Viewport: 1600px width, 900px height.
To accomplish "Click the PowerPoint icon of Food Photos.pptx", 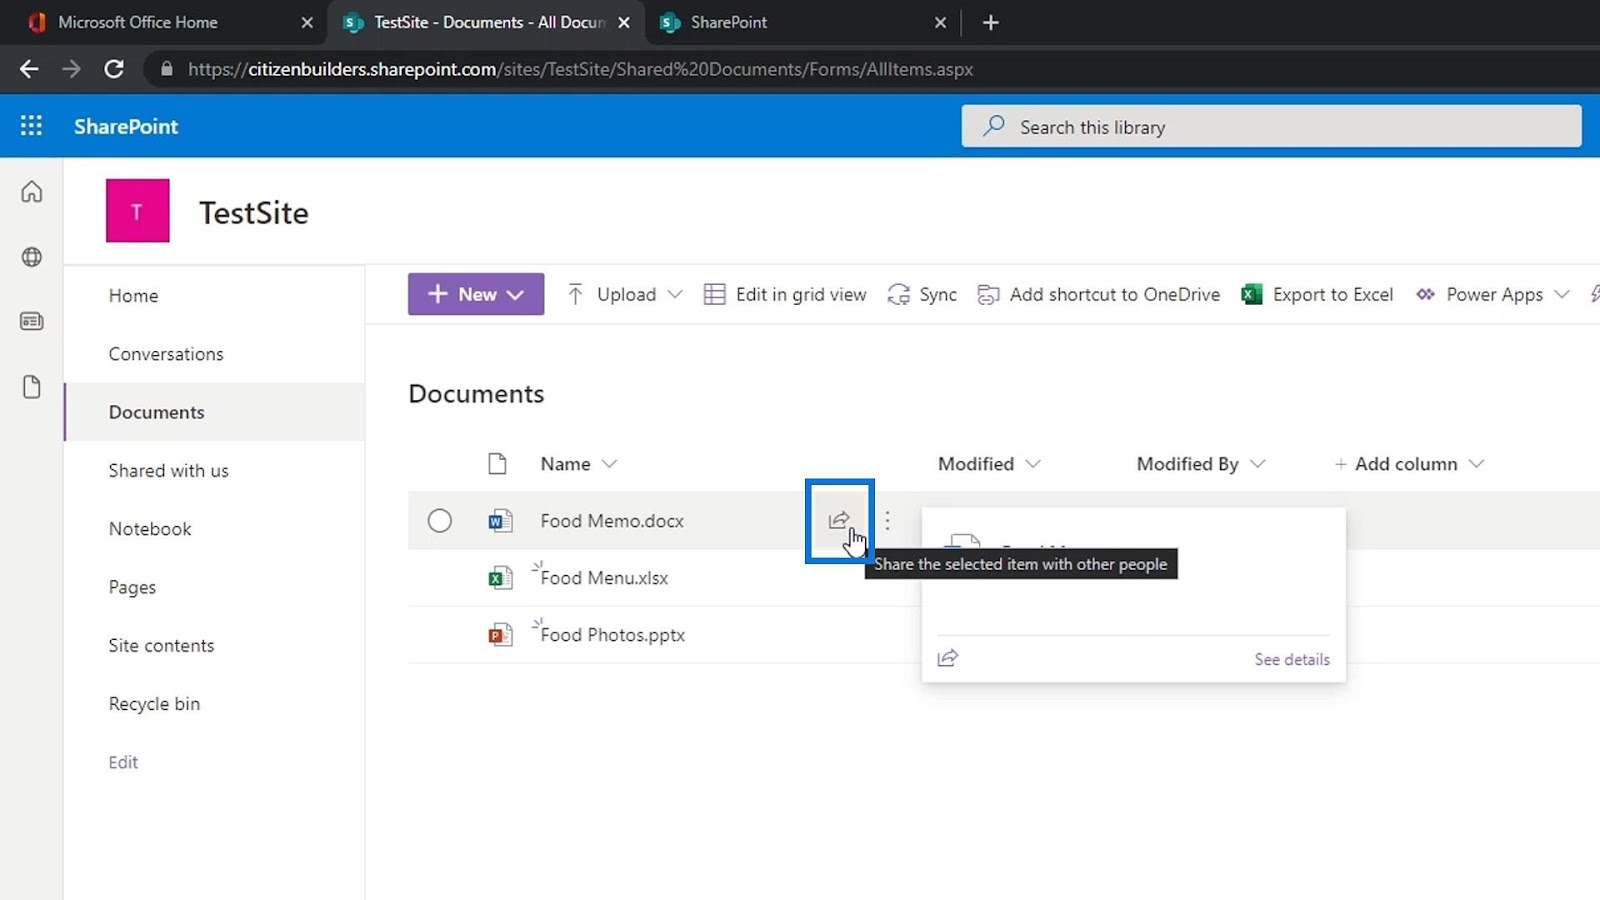I will (500, 635).
